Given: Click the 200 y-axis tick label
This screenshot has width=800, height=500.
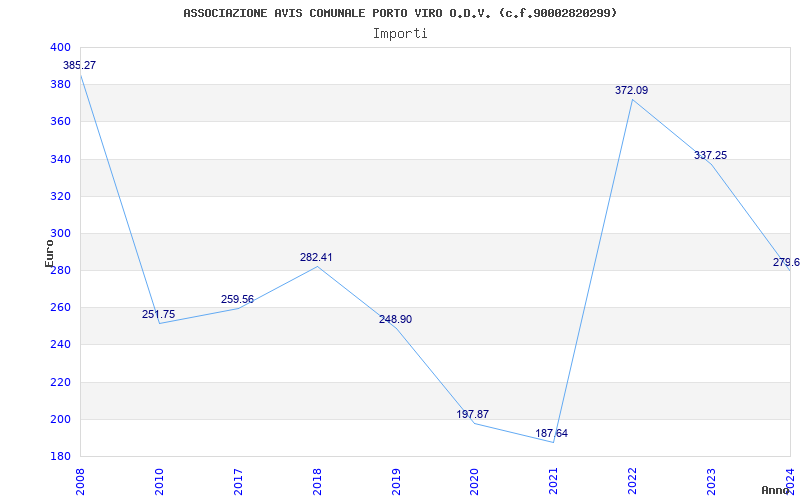Looking at the screenshot, I should pos(60,419).
